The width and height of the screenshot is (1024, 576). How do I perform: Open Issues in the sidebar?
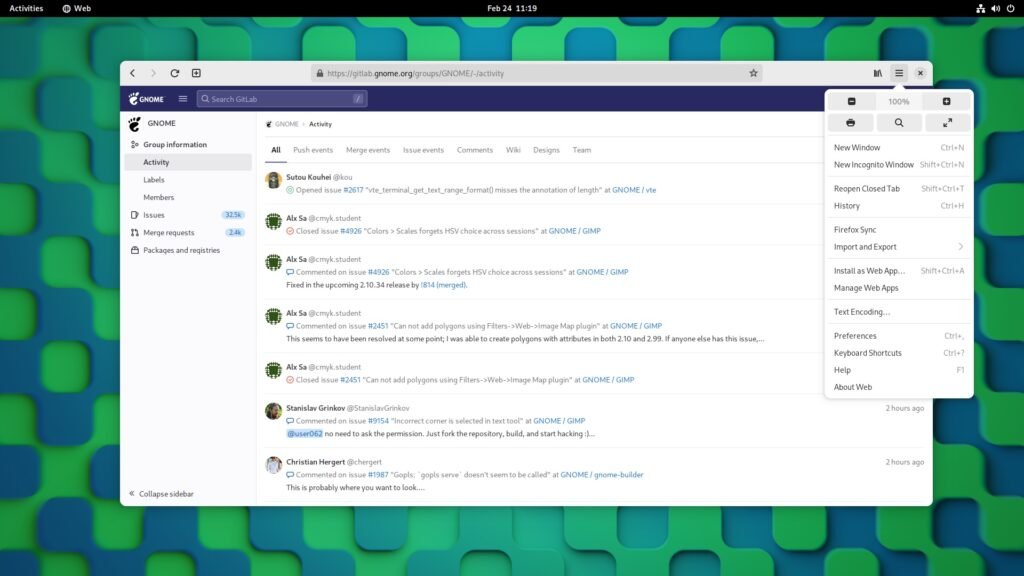(188, 215)
